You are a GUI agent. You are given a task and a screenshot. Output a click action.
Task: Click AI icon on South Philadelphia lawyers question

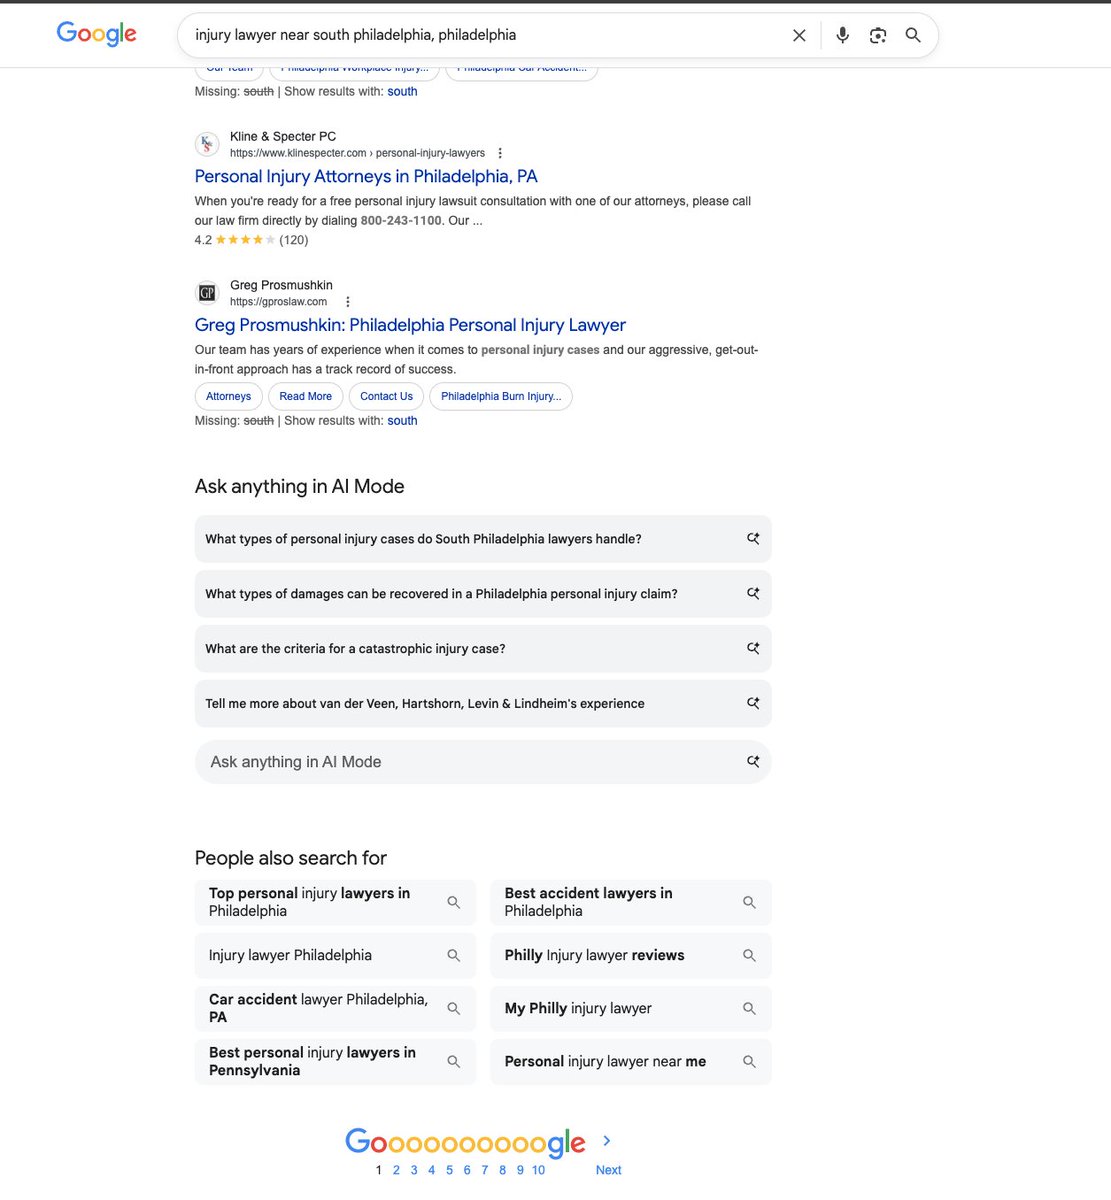click(x=753, y=538)
